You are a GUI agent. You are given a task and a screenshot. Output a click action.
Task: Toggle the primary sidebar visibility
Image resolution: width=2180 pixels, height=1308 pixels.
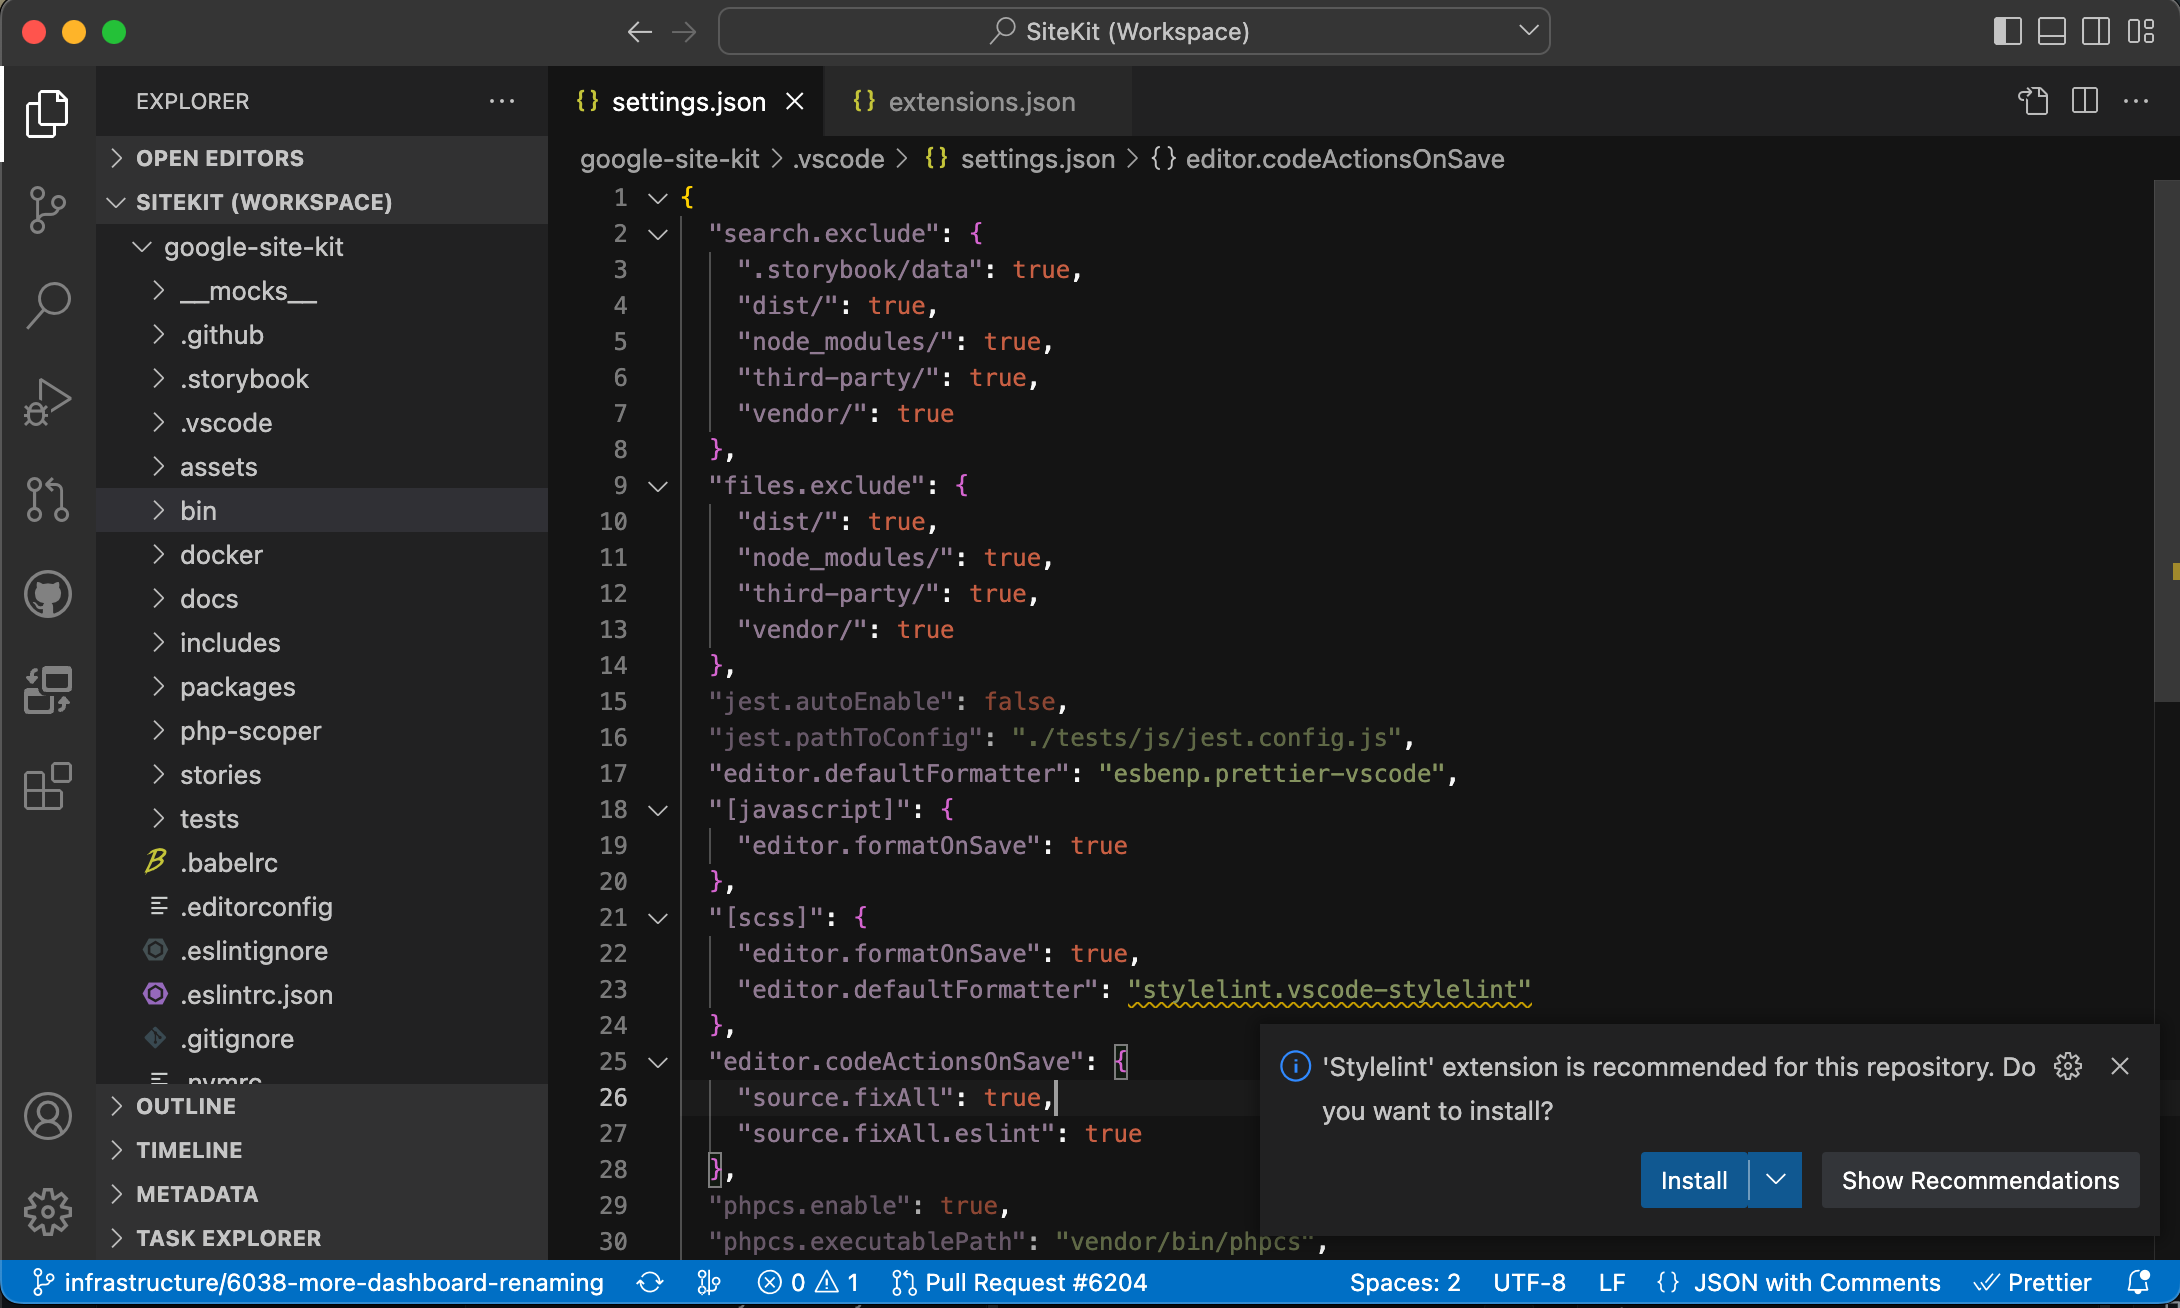pyautogui.click(x=2006, y=31)
